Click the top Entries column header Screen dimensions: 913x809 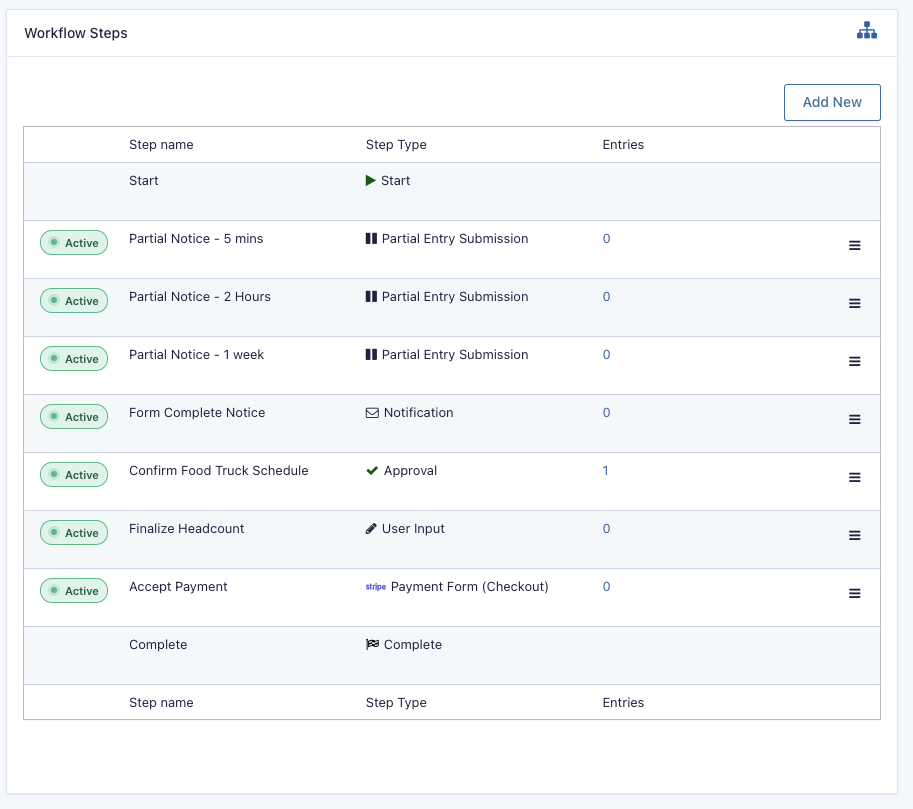click(x=623, y=144)
